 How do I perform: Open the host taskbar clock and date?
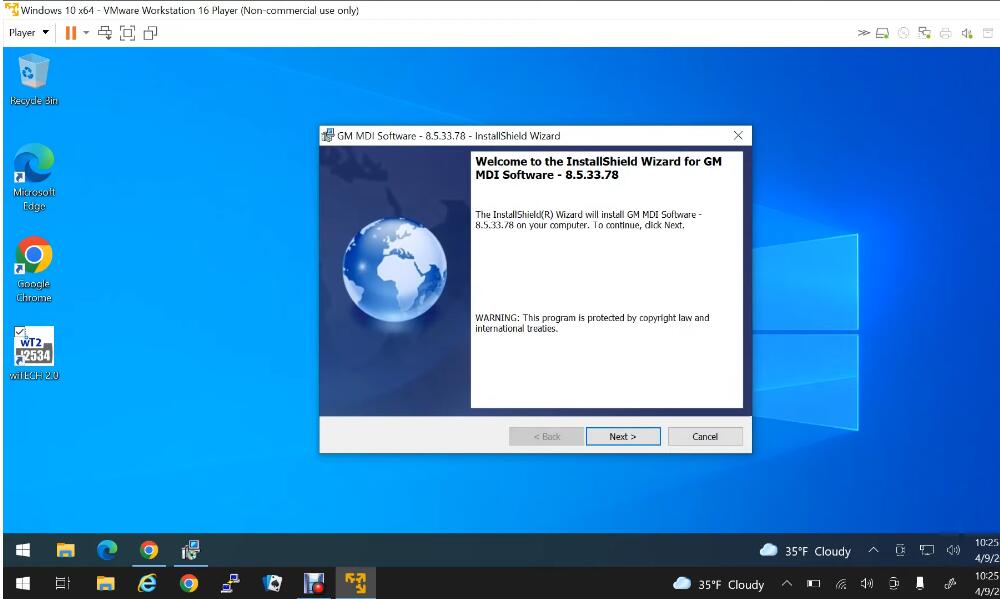click(x=987, y=584)
